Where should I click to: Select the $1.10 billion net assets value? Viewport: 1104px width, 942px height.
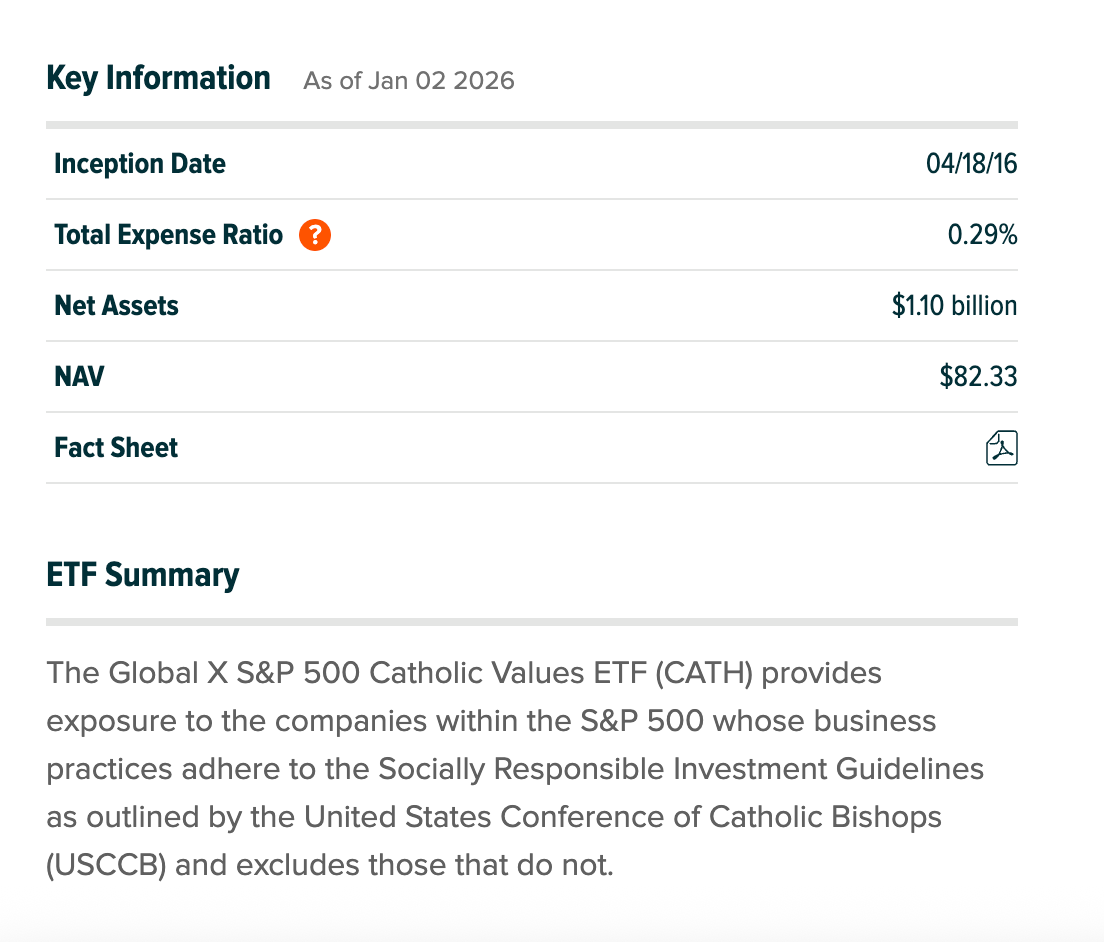(954, 306)
